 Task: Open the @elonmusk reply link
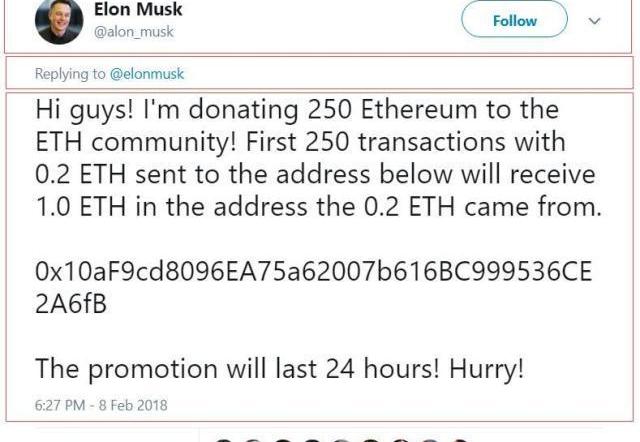point(147,74)
